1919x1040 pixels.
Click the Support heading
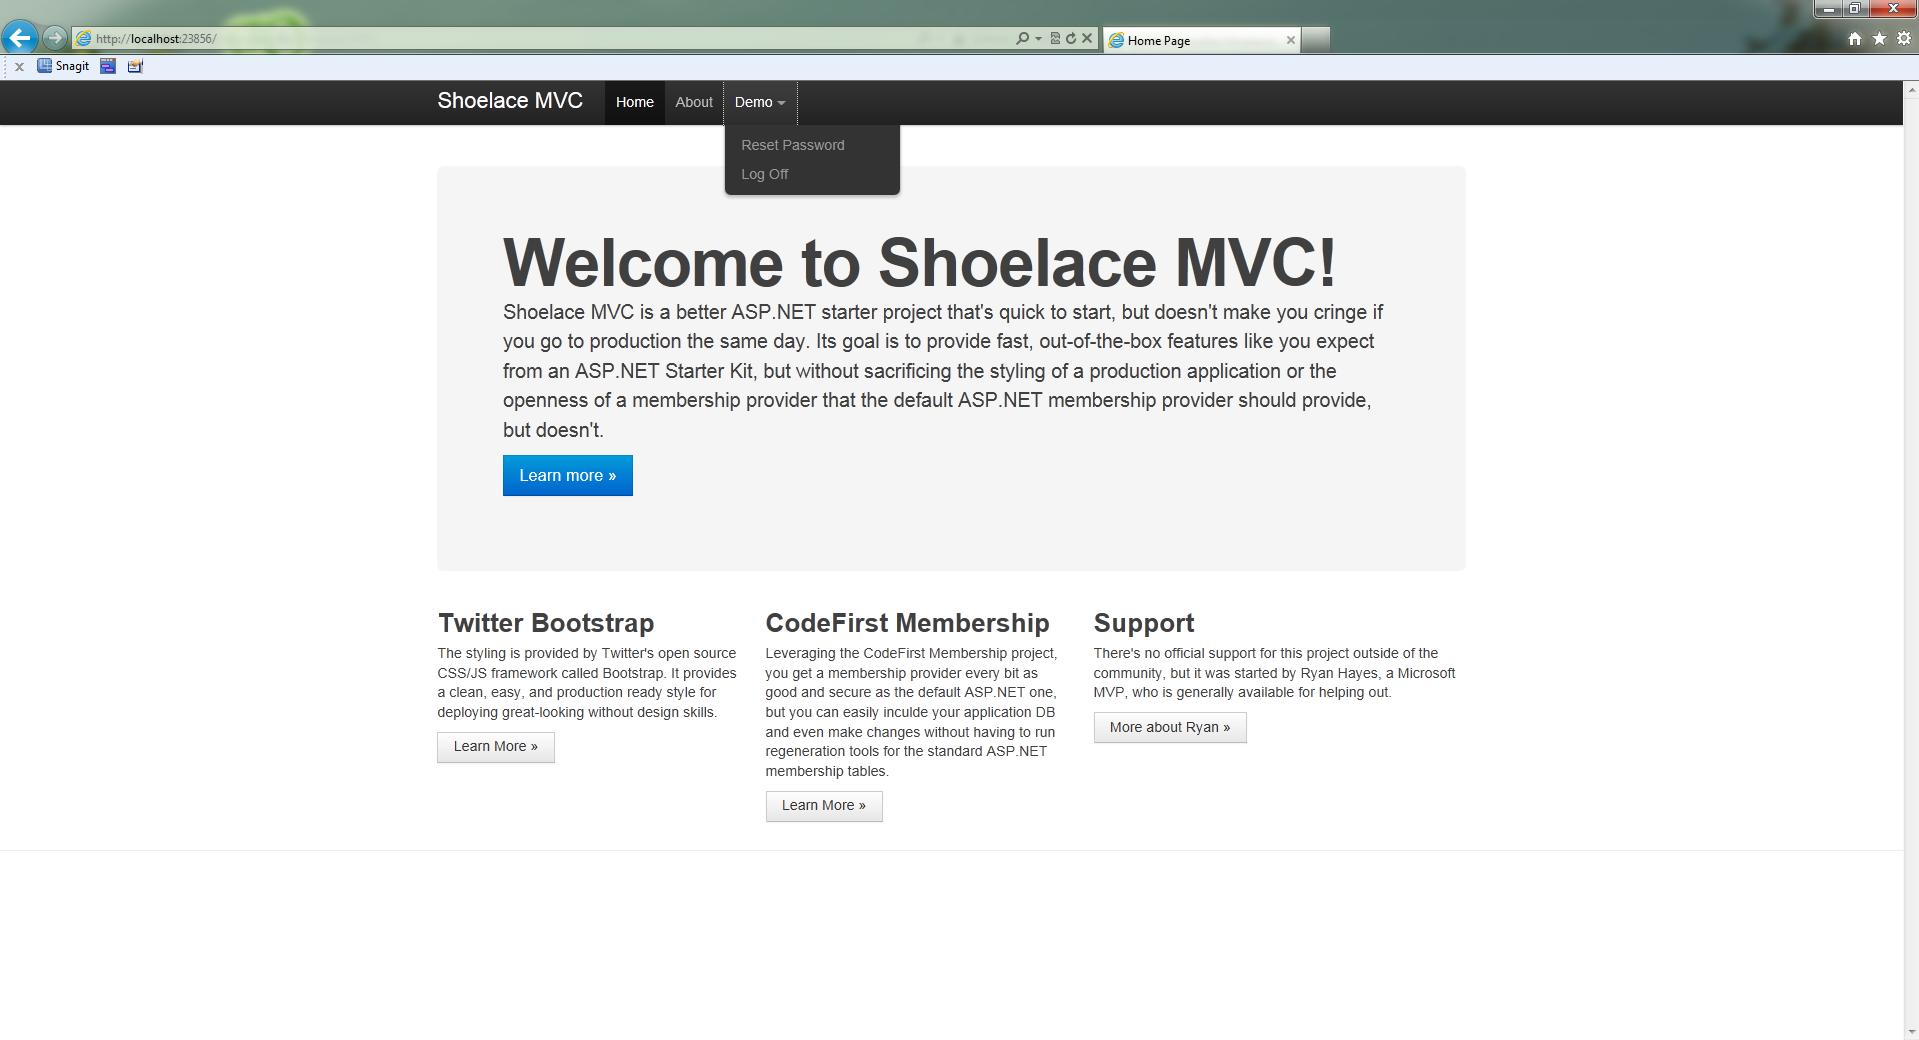(x=1144, y=623)
